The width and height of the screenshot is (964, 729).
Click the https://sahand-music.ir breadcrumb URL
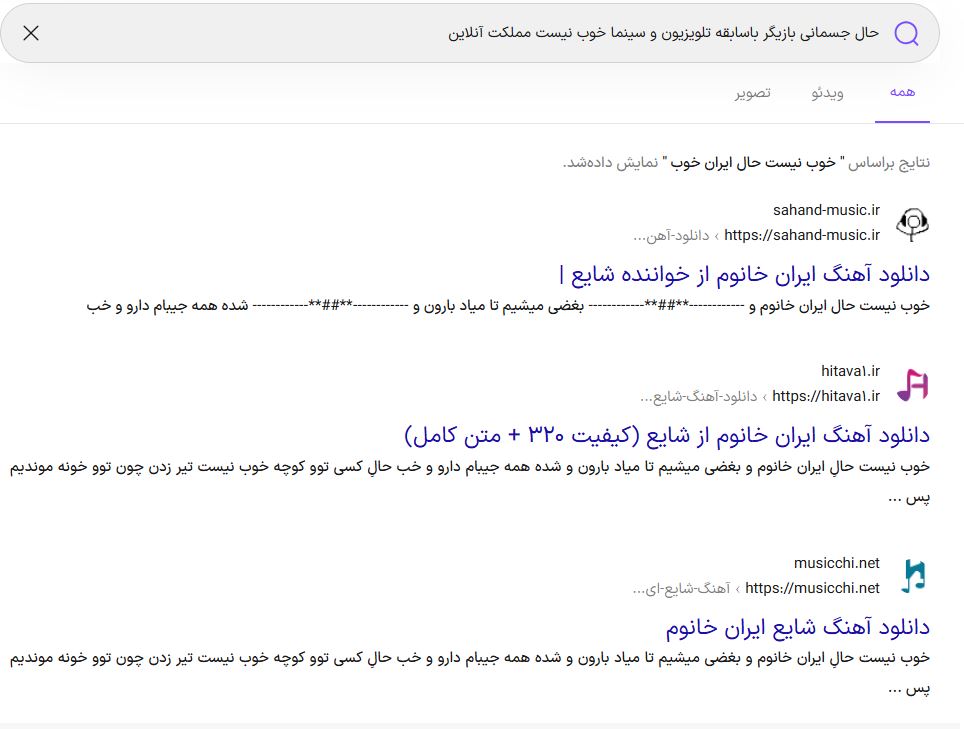[802, 235]
